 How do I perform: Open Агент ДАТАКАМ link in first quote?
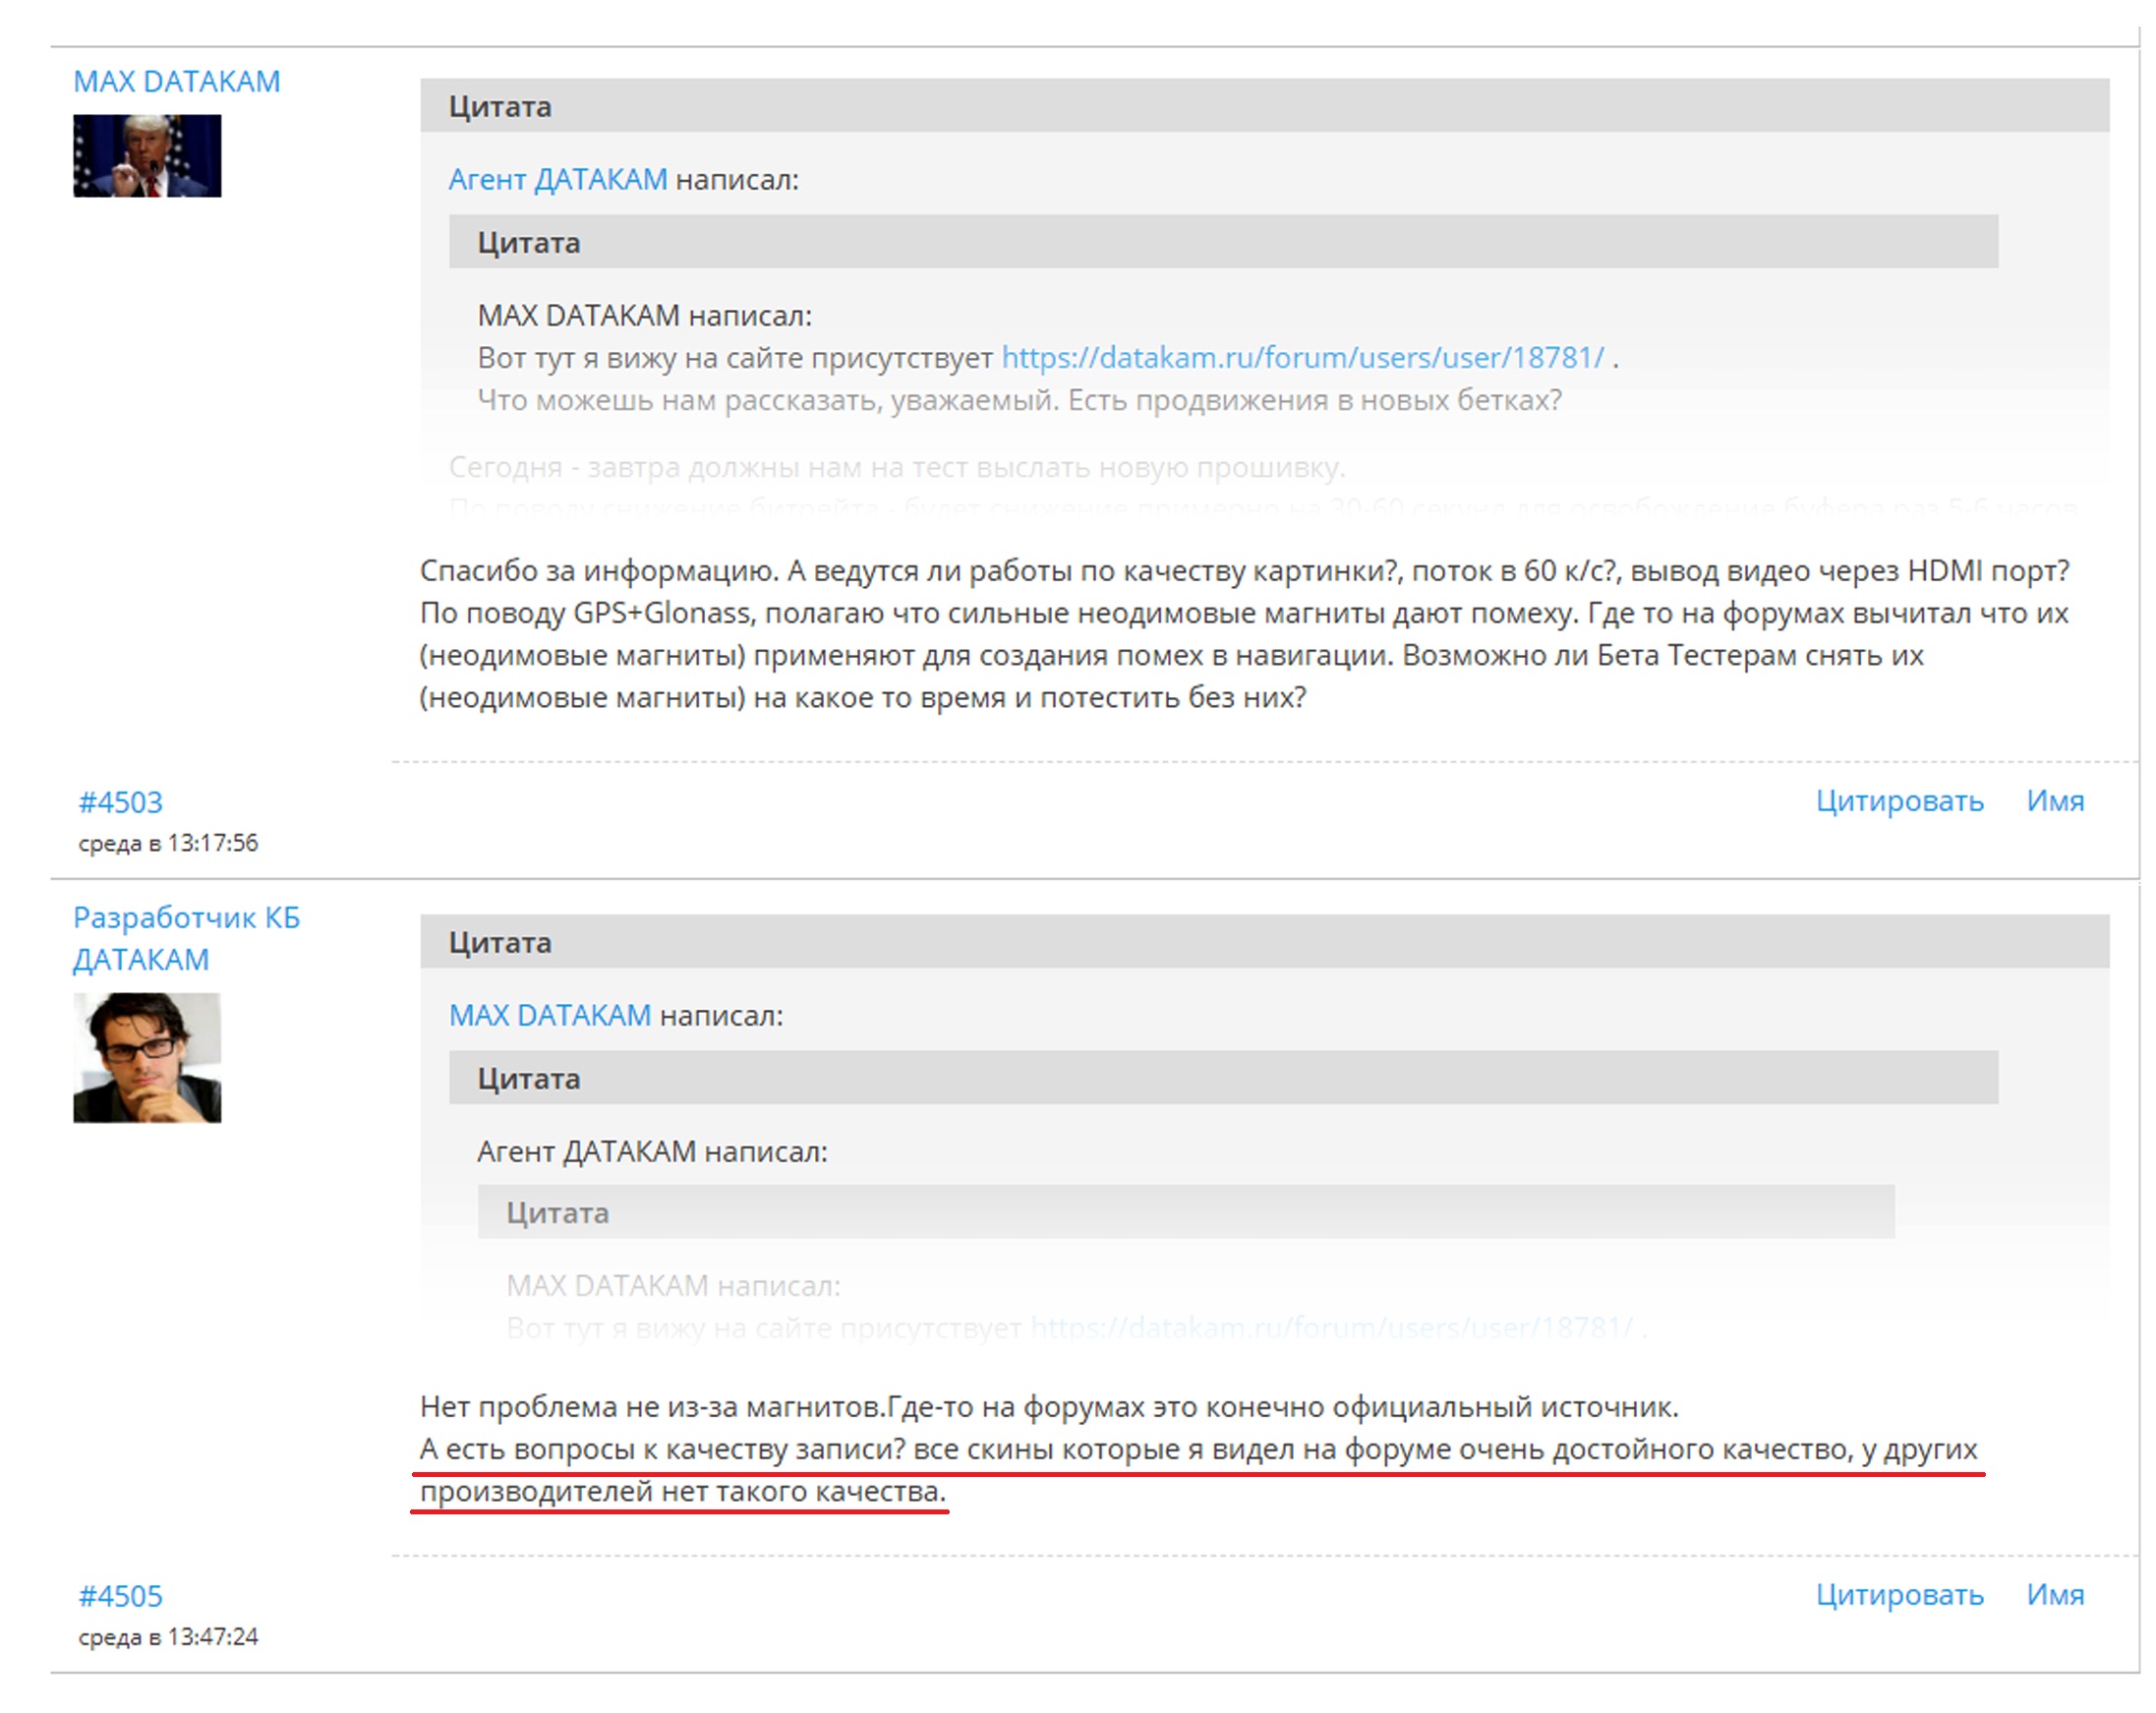pyautogui.click(x=557, y=179)
